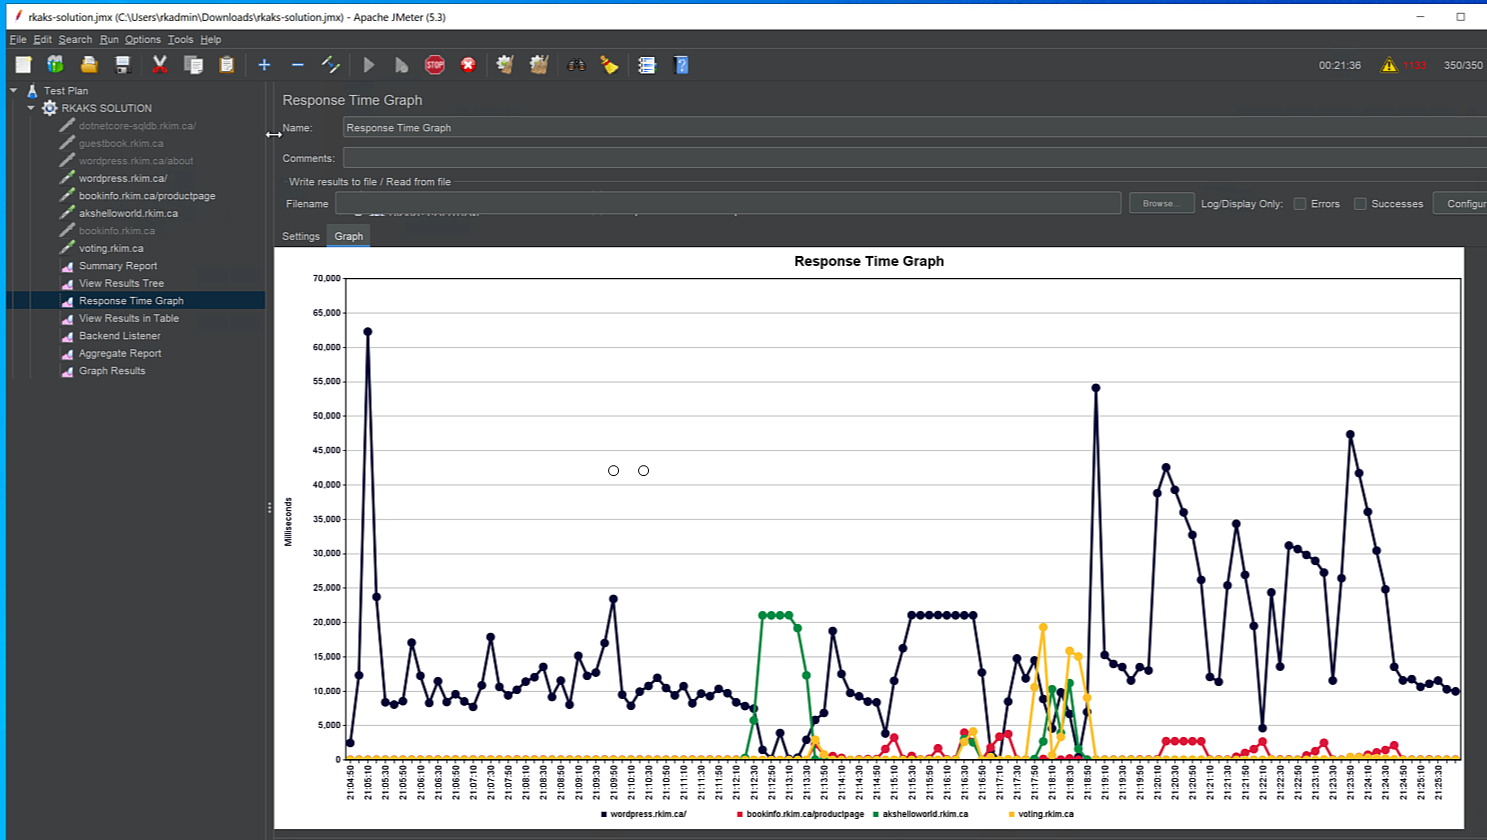Collapse the RKAKS SOLUTION thread group

[x=31, y=108]
